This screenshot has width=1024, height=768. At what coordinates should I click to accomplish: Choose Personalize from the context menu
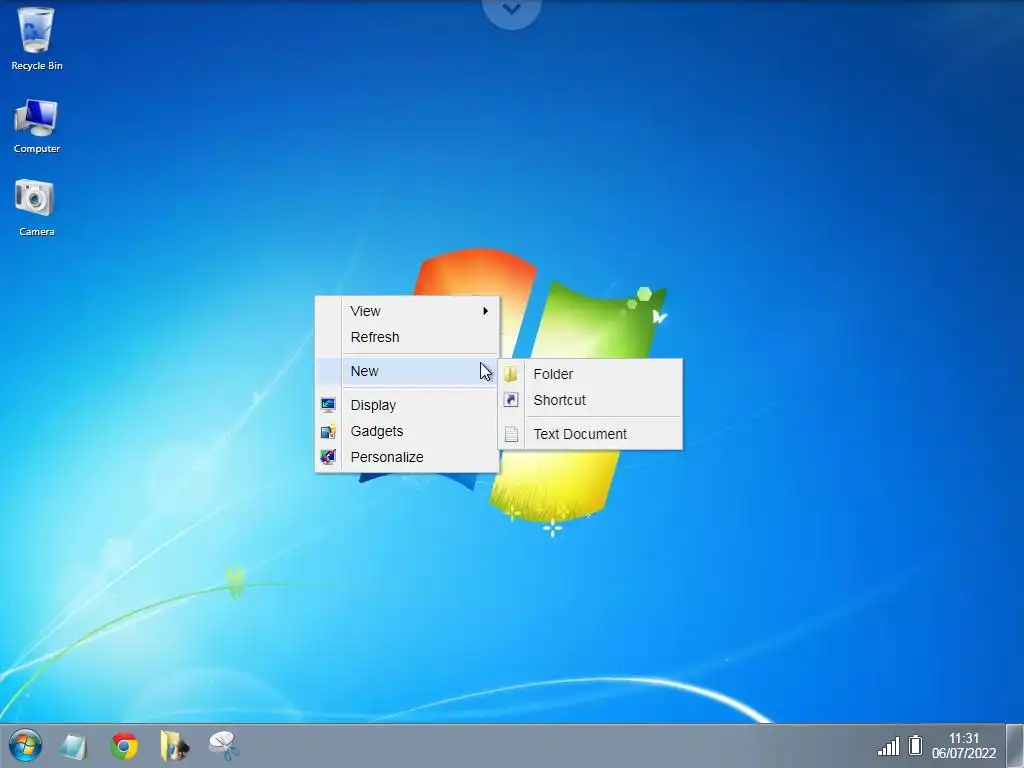coord(407,457)
